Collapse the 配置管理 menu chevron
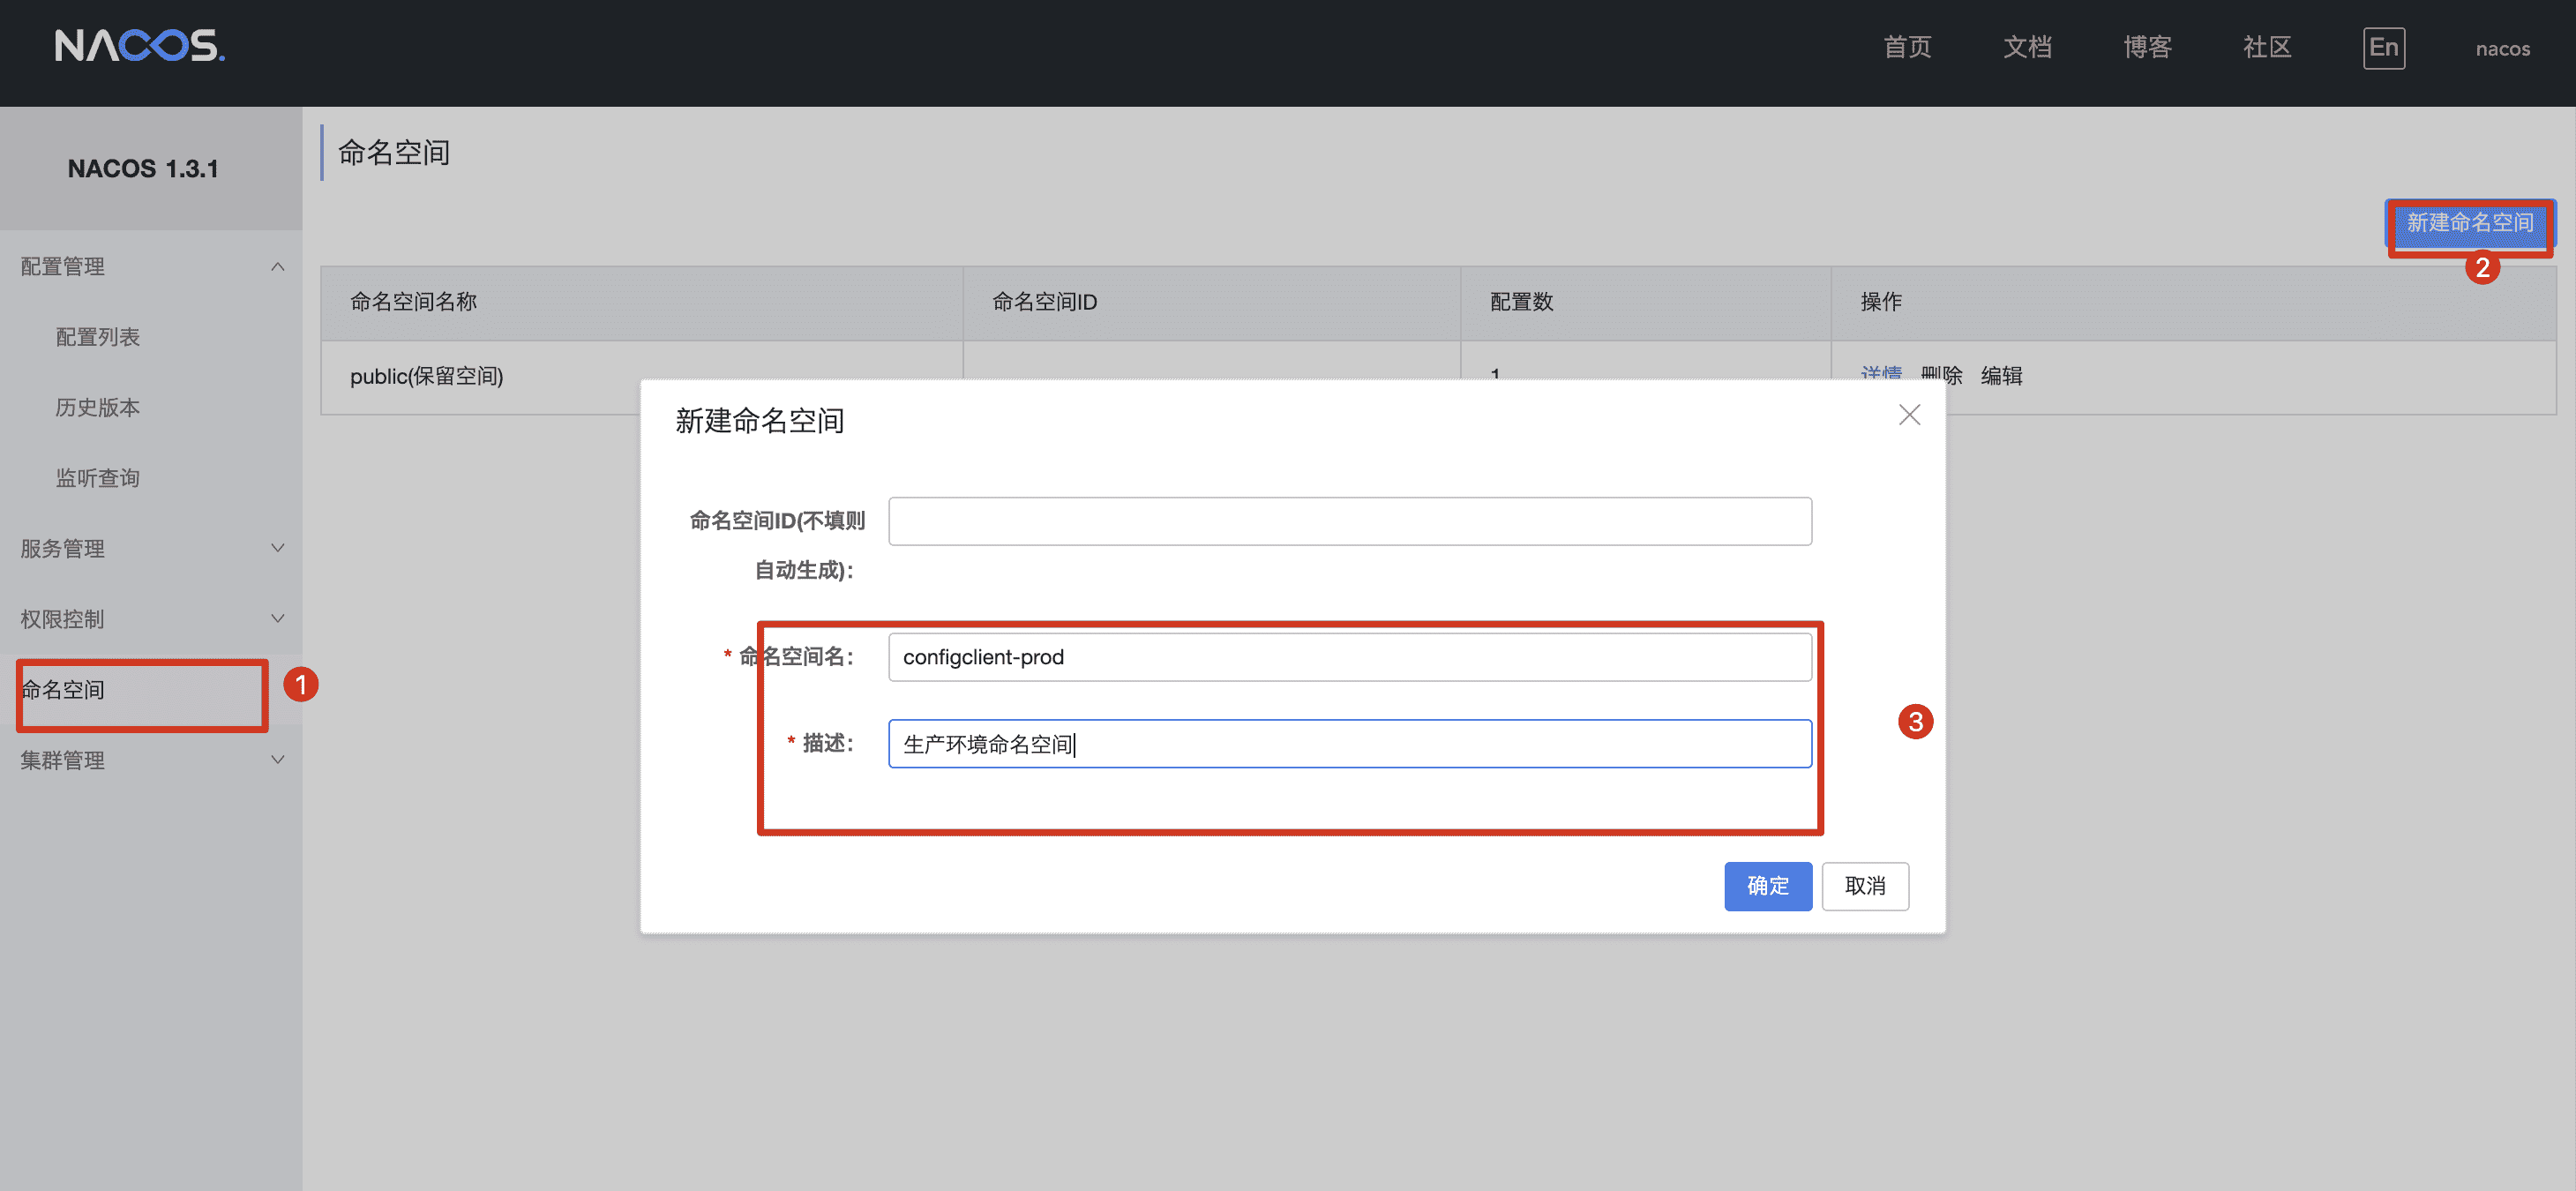This screenshot has height=1191, width=2576. pyautogui.click(x=277, y=266)
